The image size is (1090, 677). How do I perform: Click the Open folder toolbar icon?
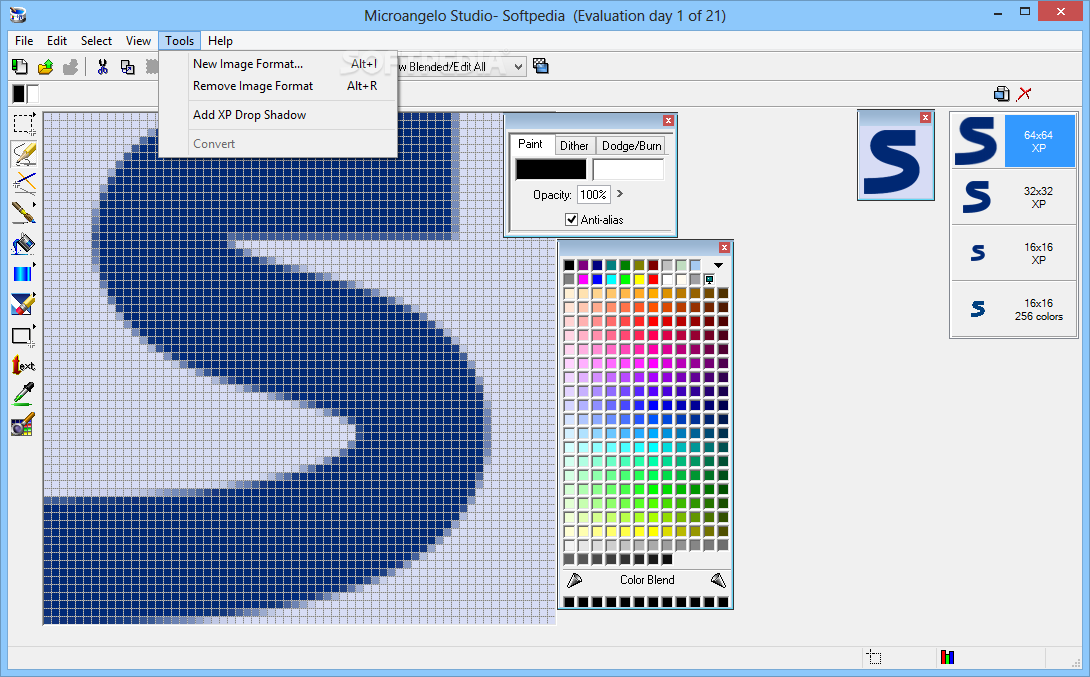coord(45,67)
